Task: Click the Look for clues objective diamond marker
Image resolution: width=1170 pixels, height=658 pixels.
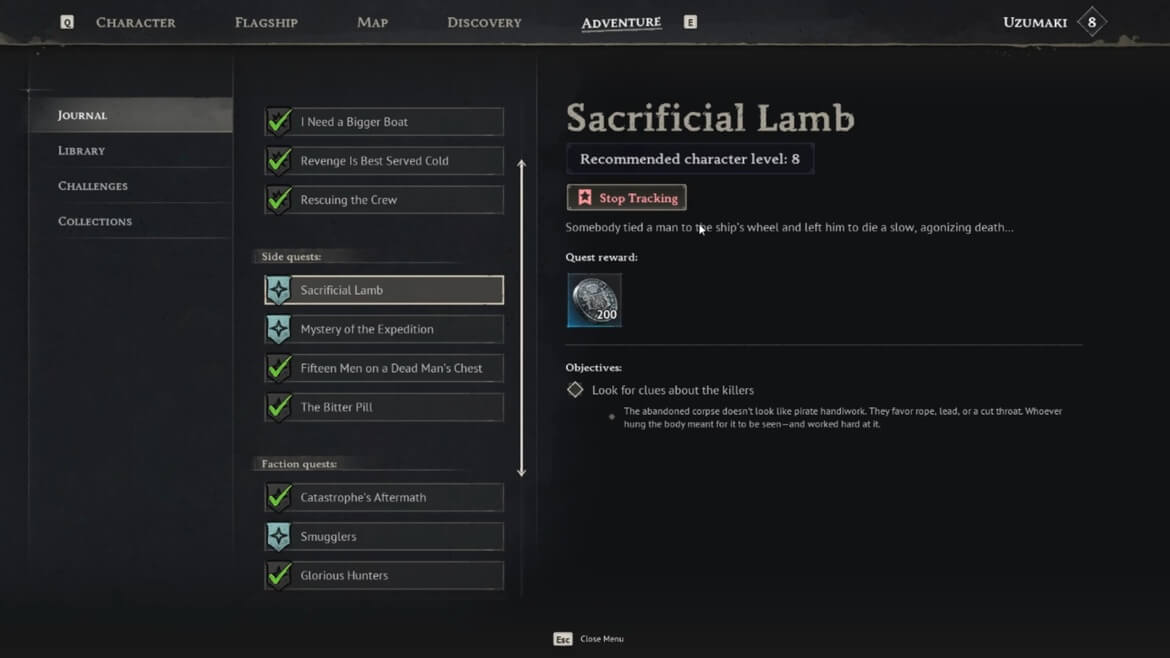Action: click(x=575, y=390)
